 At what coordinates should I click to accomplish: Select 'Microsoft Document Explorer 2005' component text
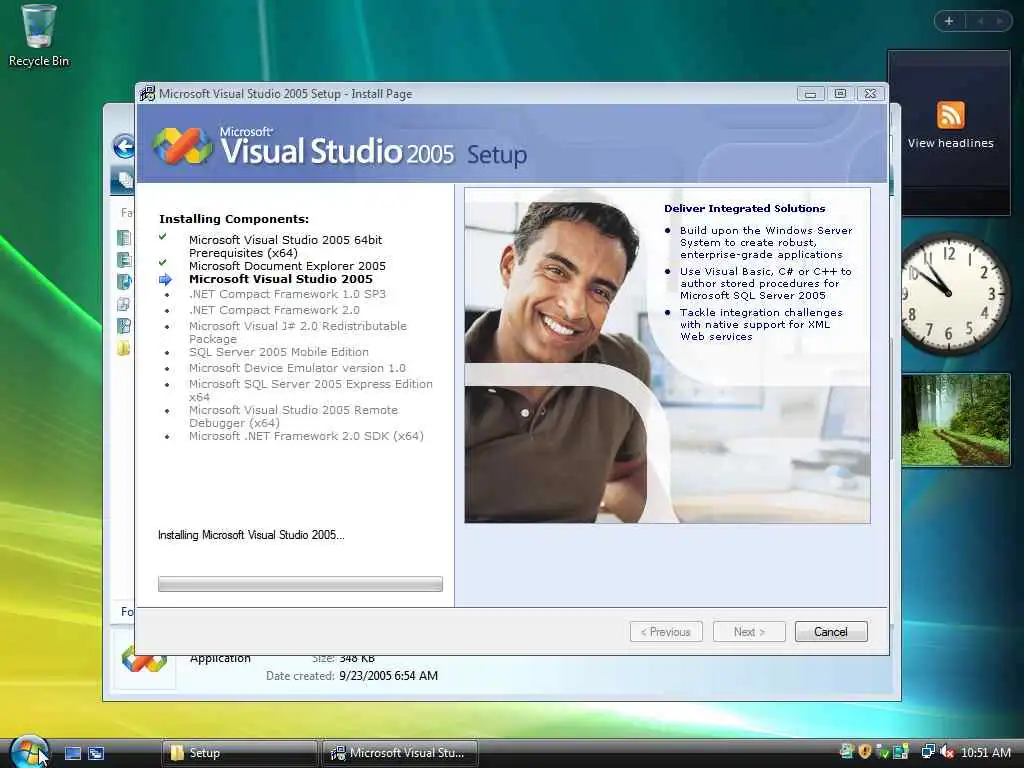(287, 266)
